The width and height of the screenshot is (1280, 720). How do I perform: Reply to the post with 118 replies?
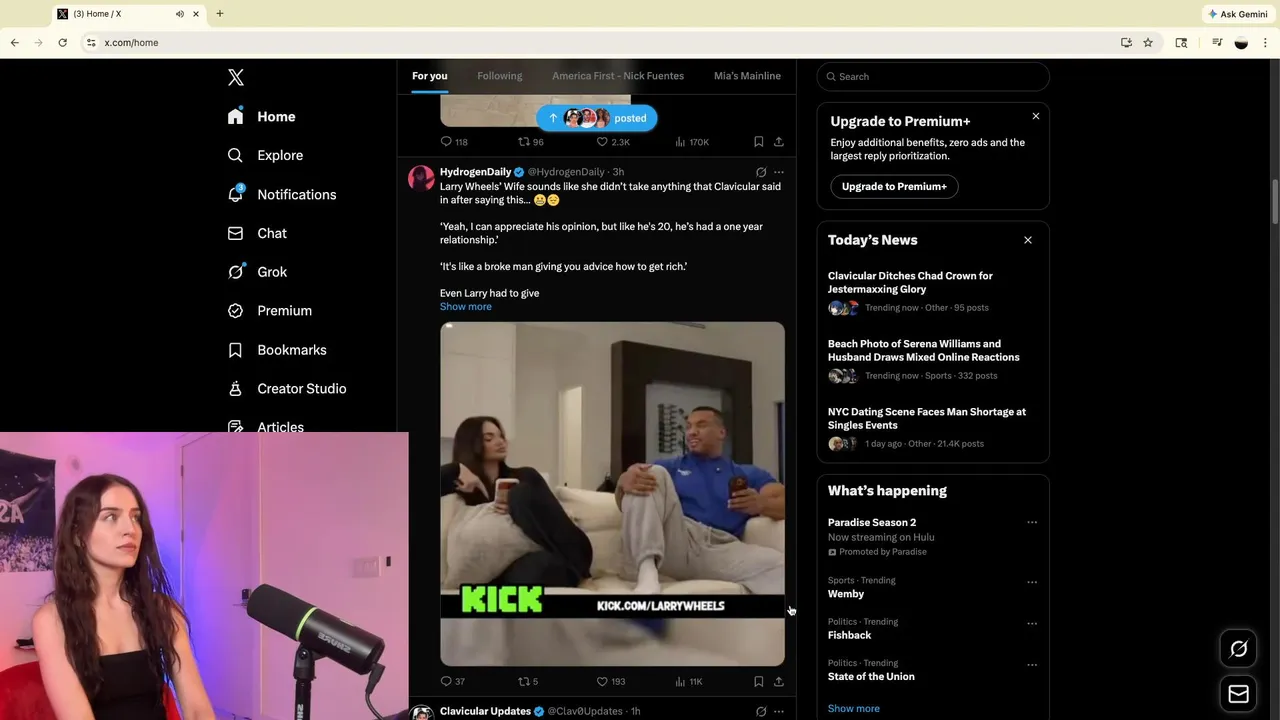454,142
